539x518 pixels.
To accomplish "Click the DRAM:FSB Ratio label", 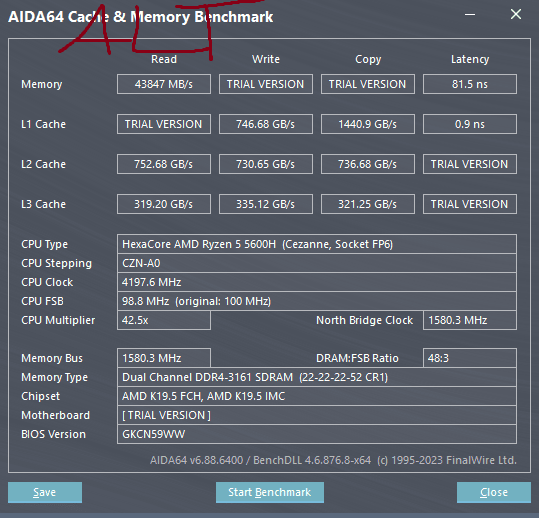I will [357, 358].
